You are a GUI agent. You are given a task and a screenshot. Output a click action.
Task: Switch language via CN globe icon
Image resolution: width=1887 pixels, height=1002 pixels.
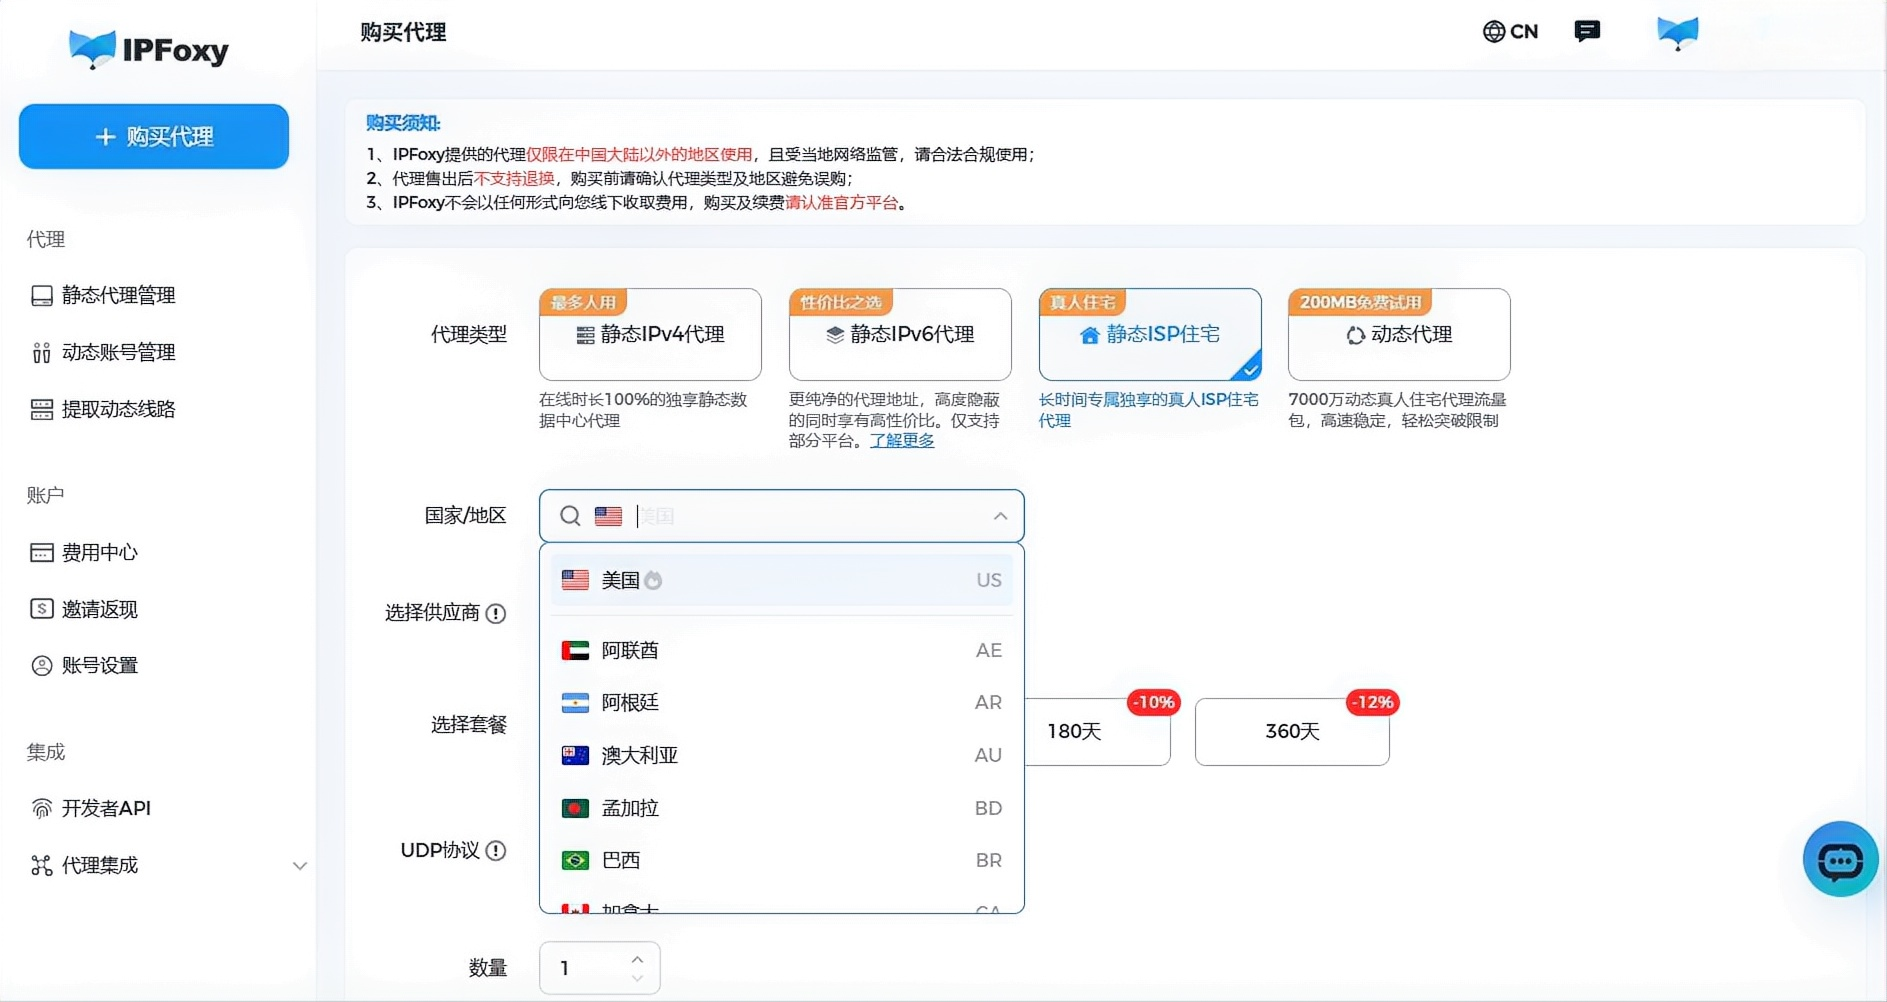(1510, 32)
